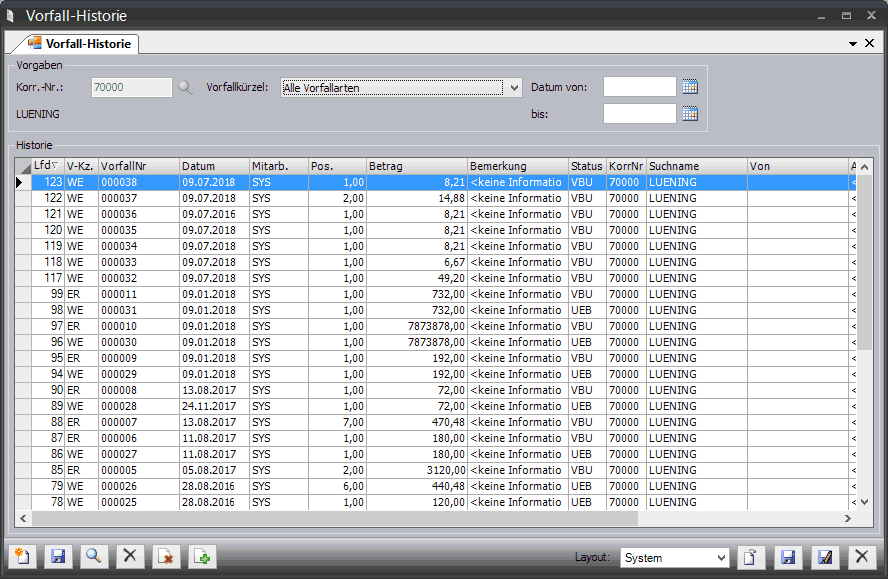Sort by the Betrag column header

416,166
